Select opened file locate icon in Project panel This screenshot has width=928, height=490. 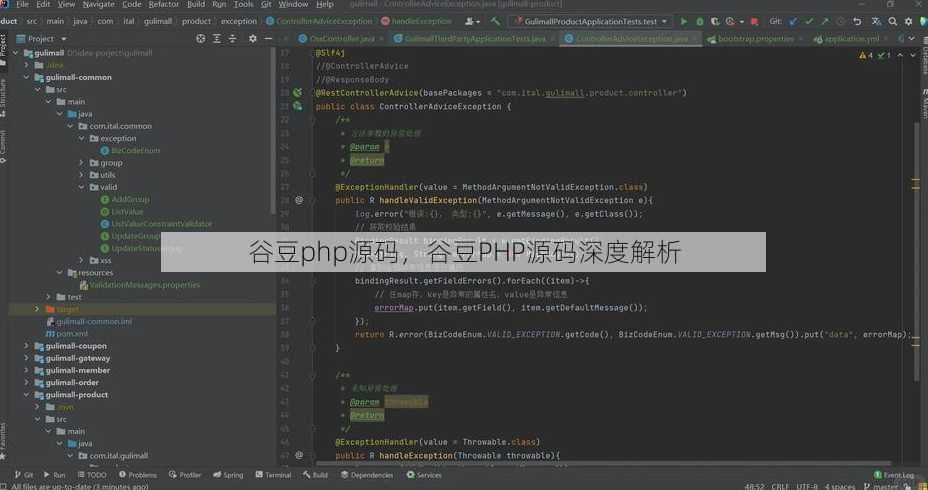click(x=201, y=38)
